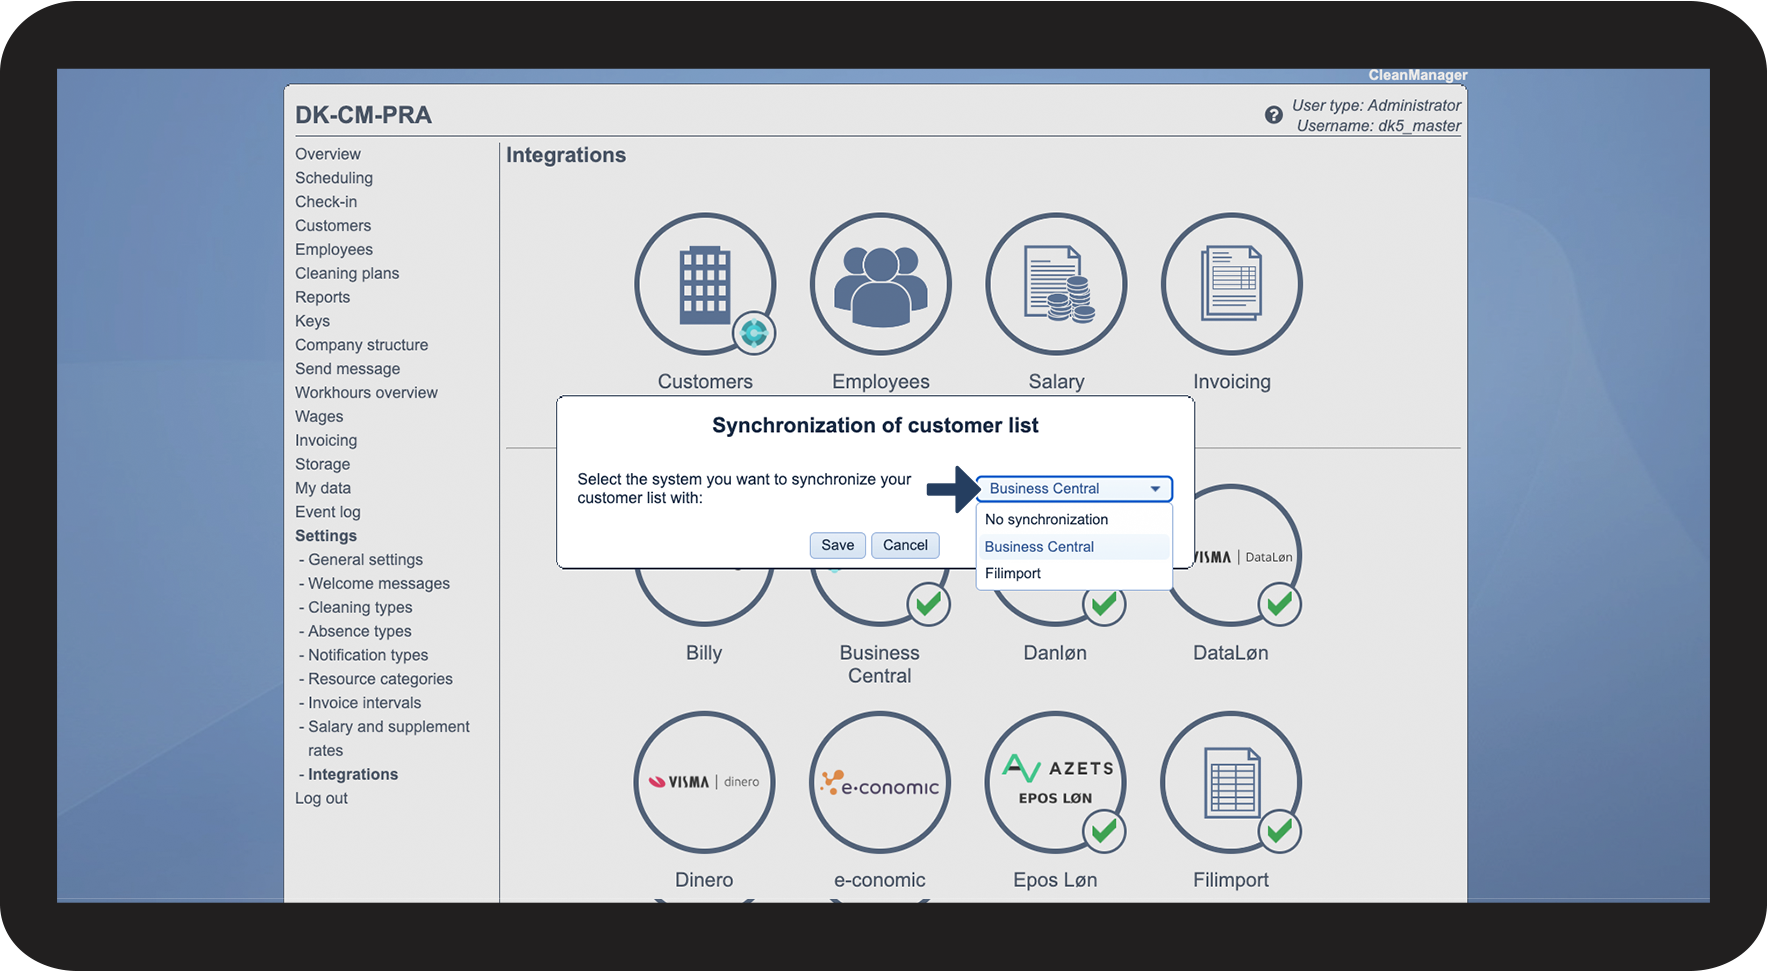Open Send message page
Screen dimensions: 1767x971
point(348,369)
